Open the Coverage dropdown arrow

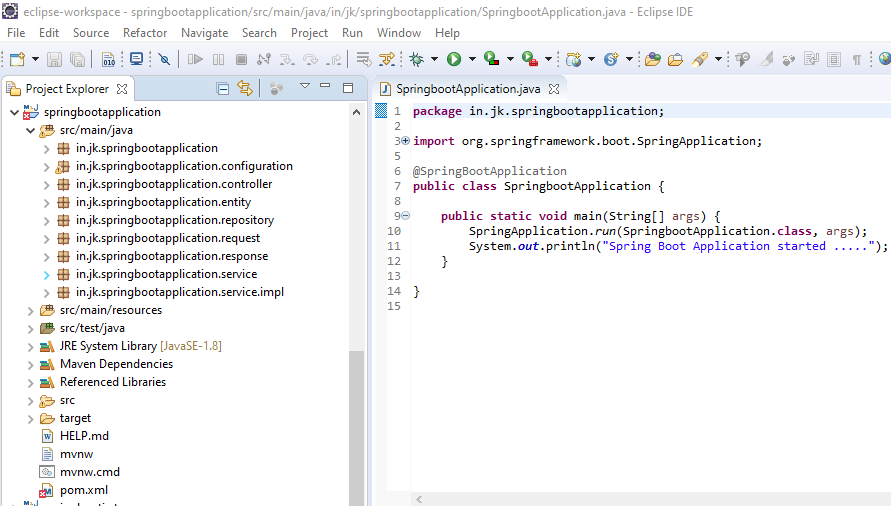pos(510,59)
